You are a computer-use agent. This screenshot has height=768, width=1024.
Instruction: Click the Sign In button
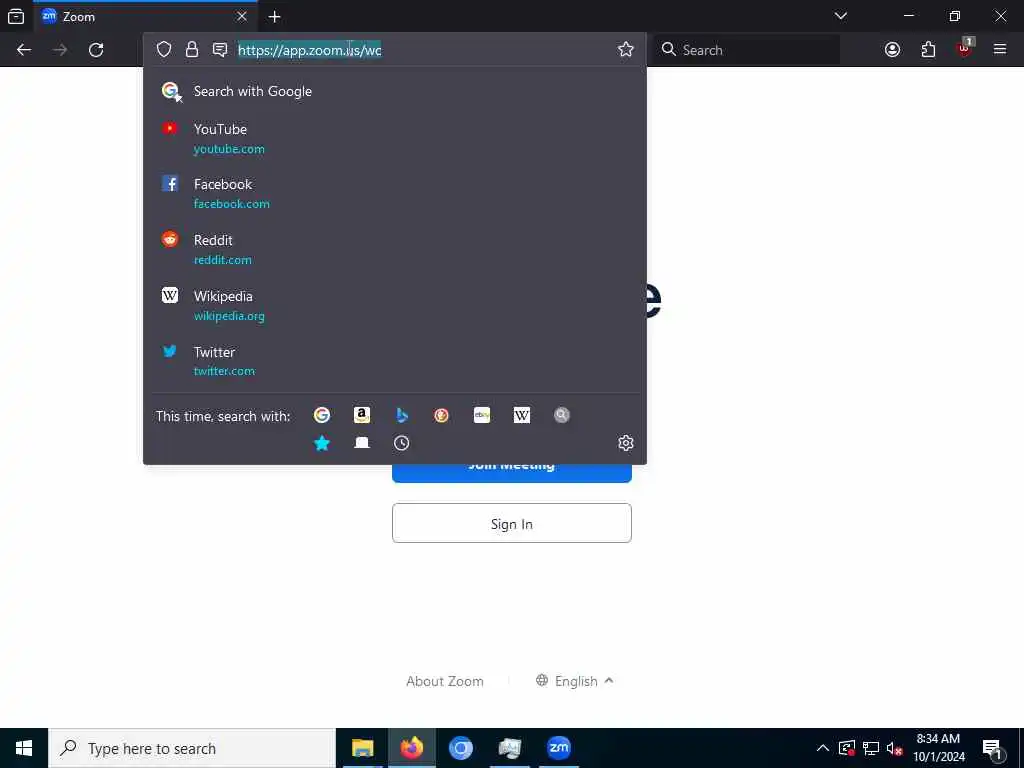[x=512, y=523]
